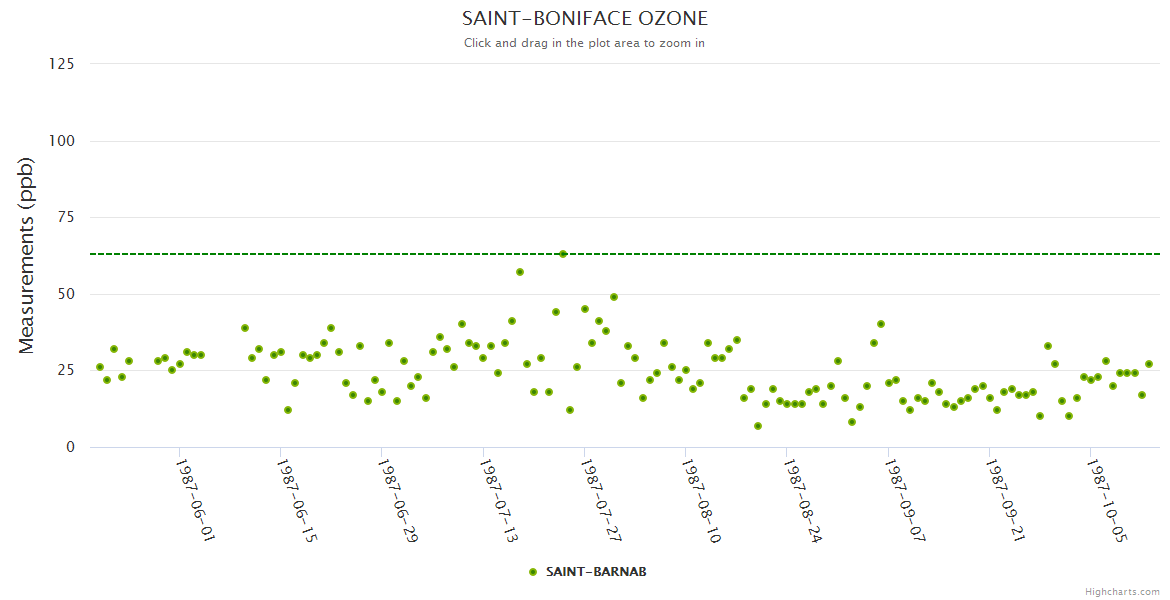Screen dimensions: 1170x600
Task: Click the 1987-10-05 x-axis label
Action: 1107,499
